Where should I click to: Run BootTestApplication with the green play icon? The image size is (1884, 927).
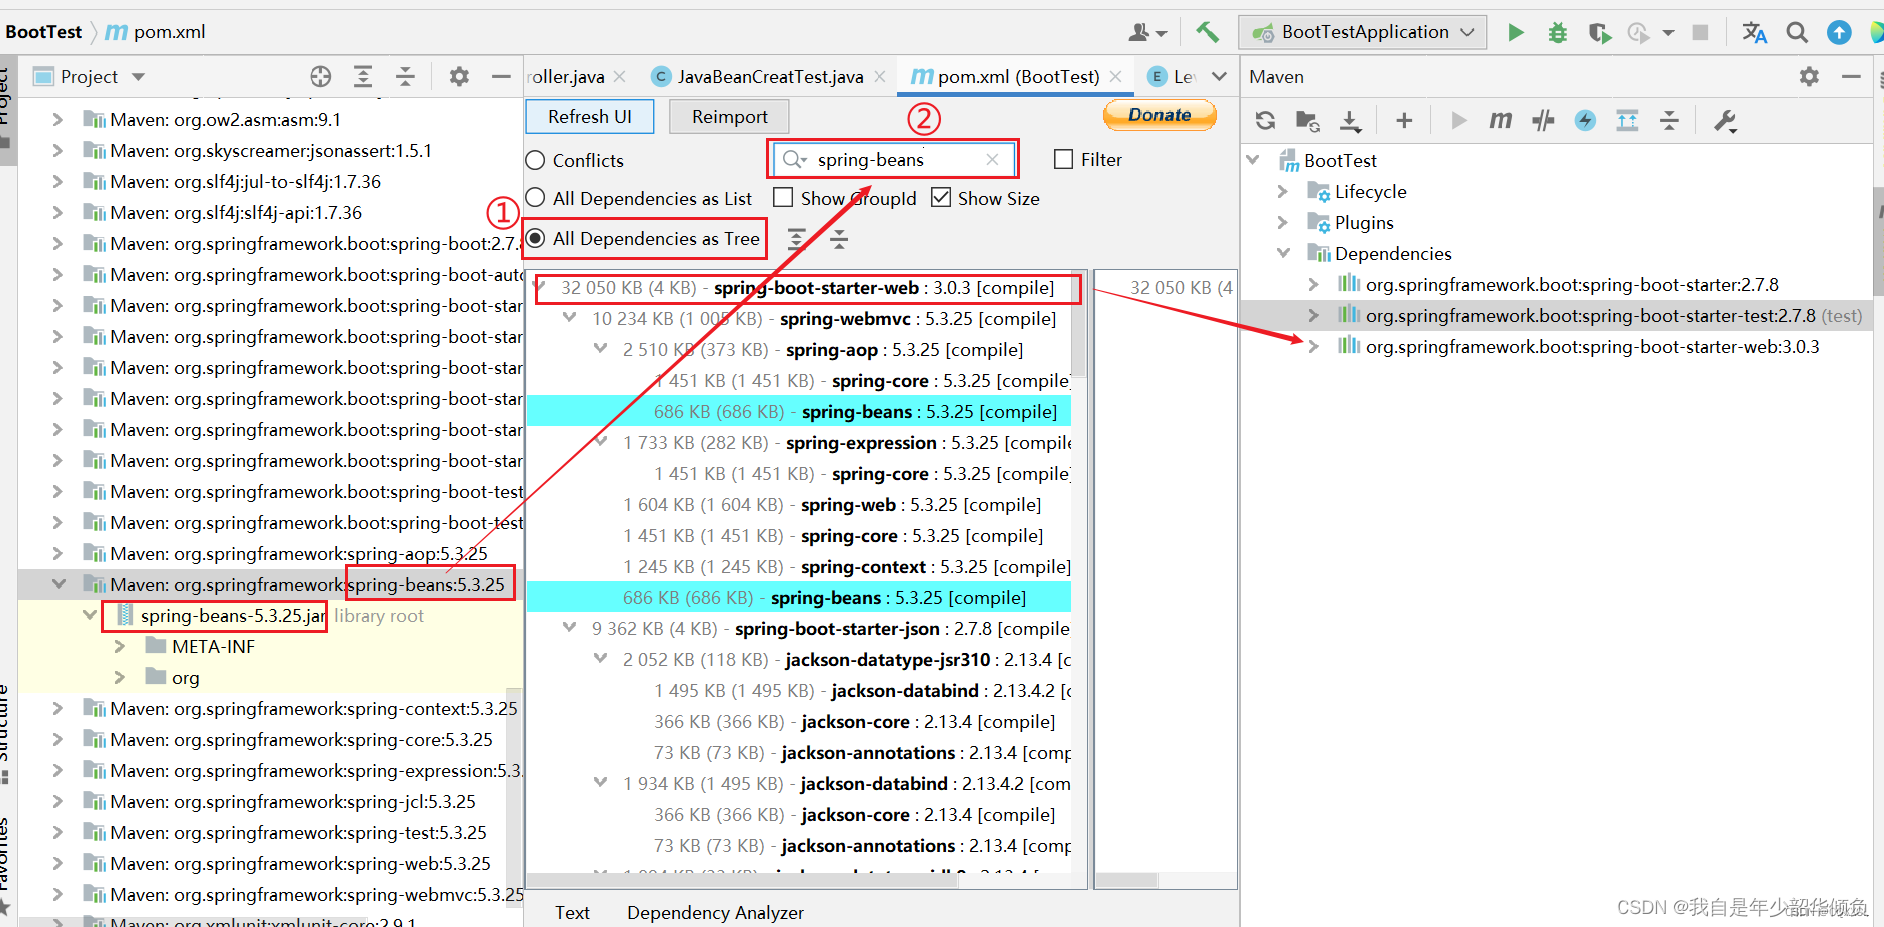click(x=1515, y=32)
